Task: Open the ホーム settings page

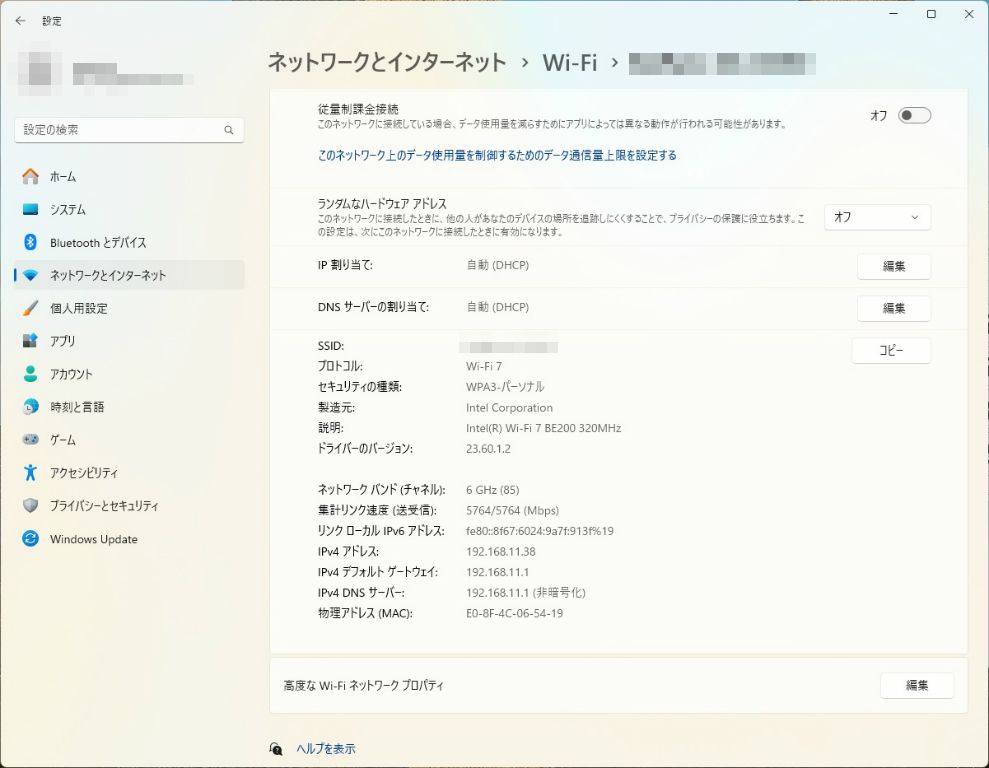Action: pos(129,177)
